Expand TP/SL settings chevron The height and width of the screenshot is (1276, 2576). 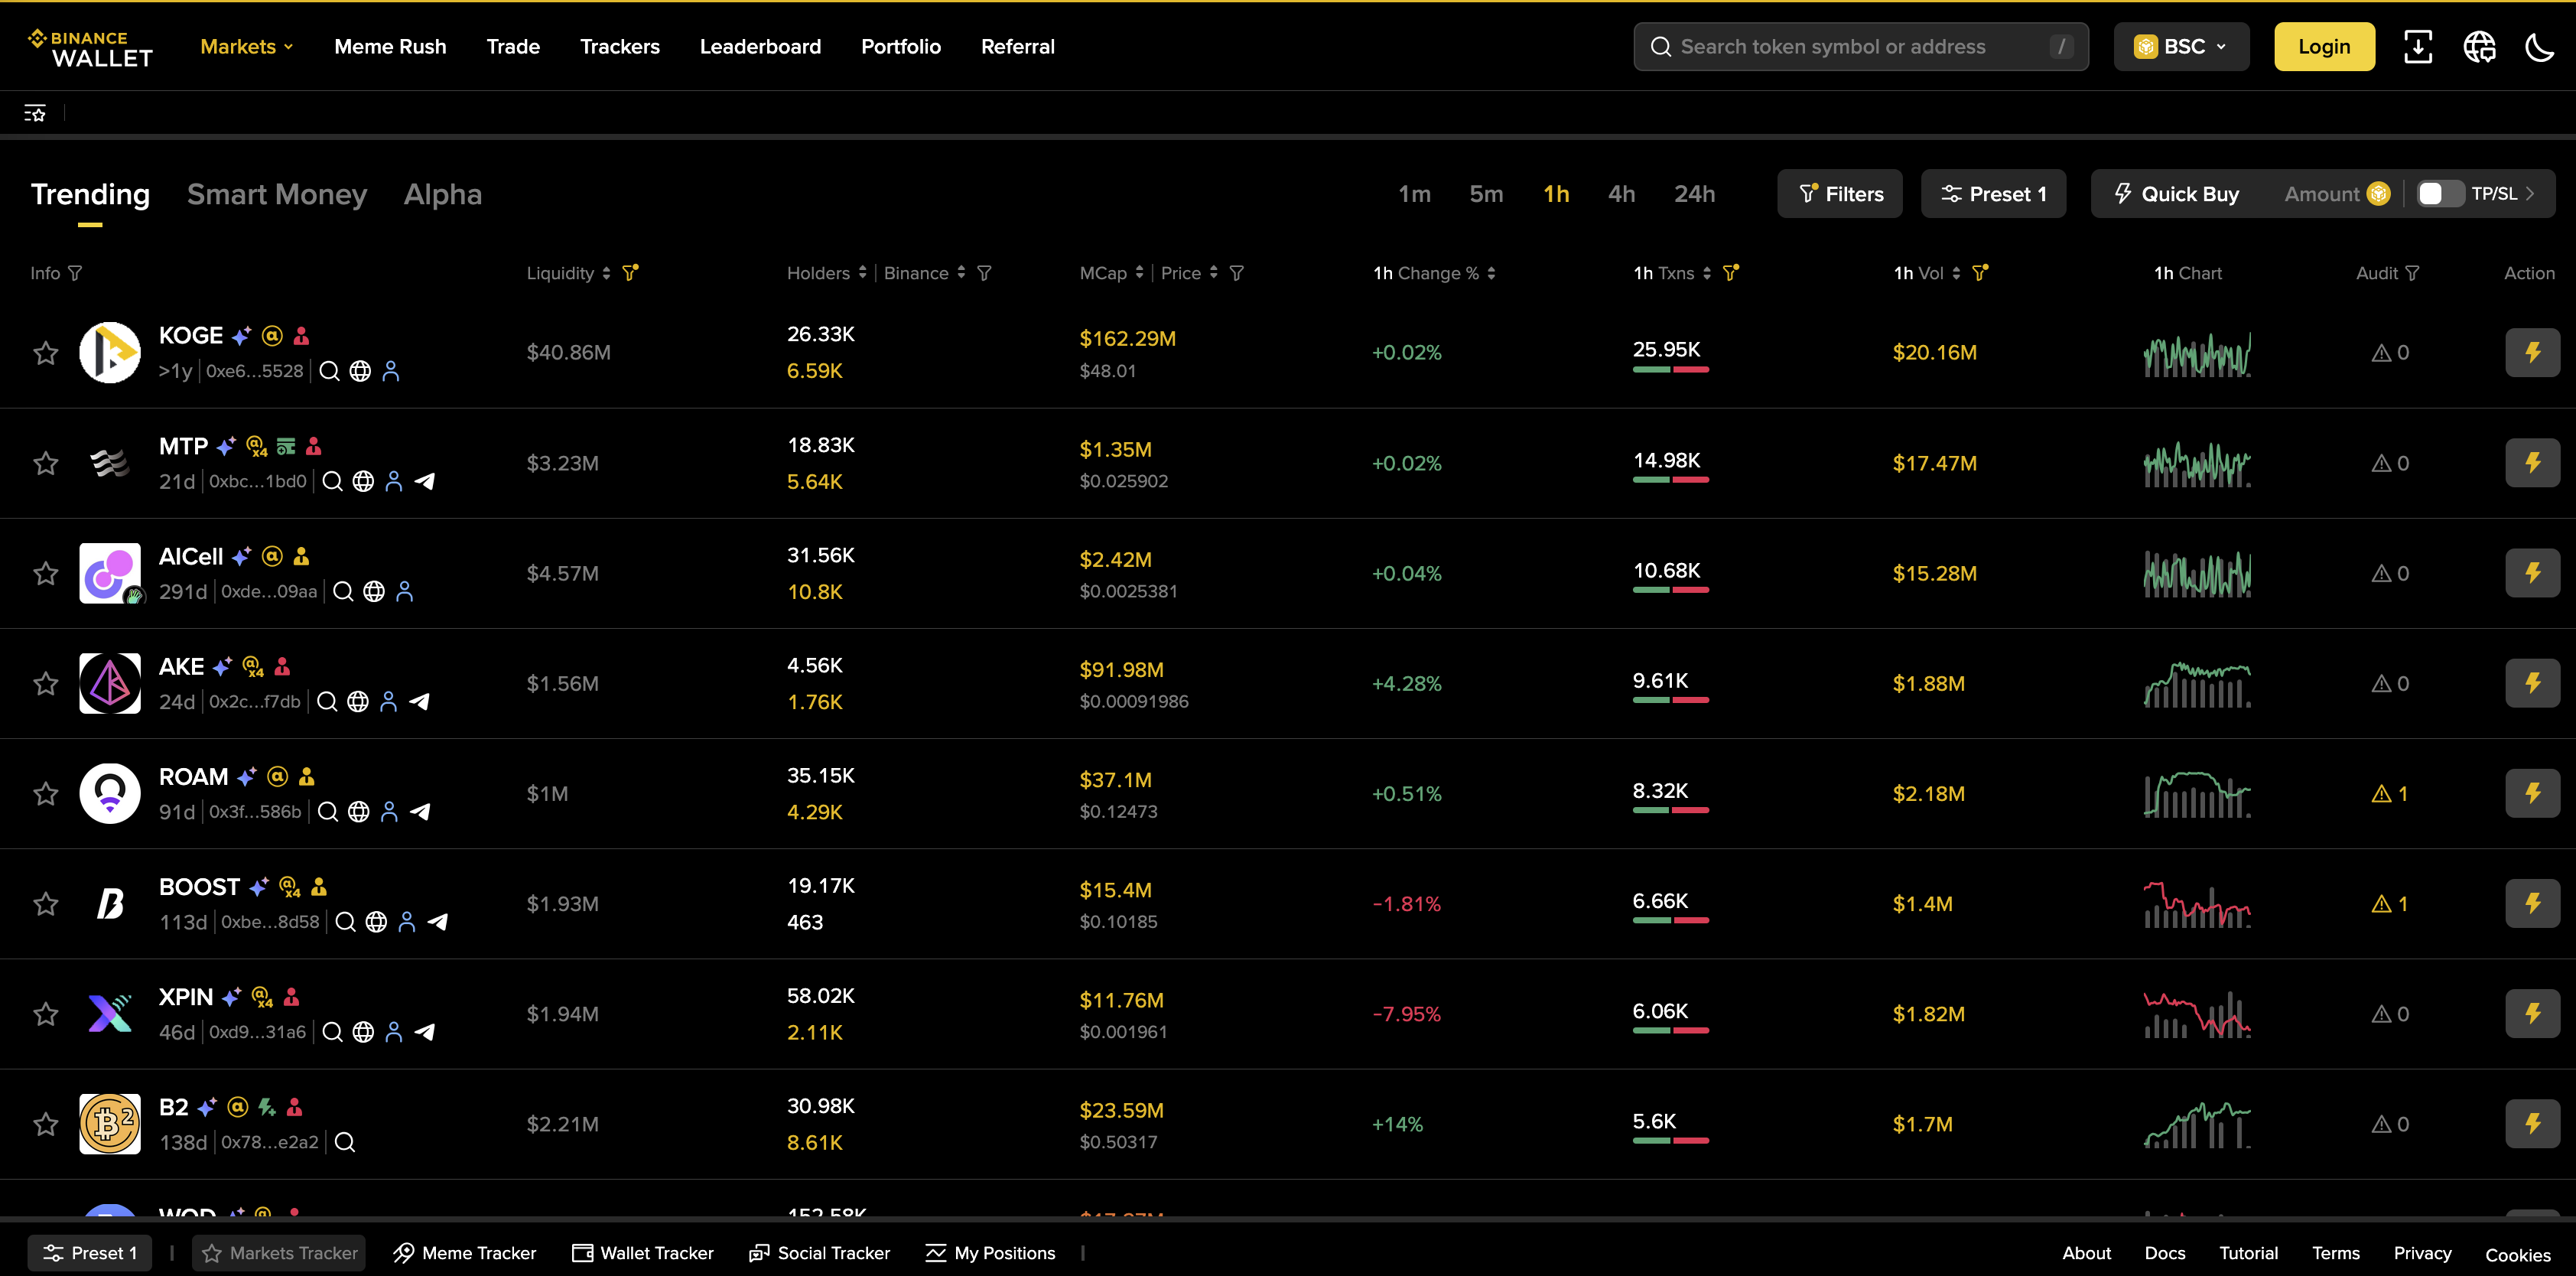(2530, 194)
